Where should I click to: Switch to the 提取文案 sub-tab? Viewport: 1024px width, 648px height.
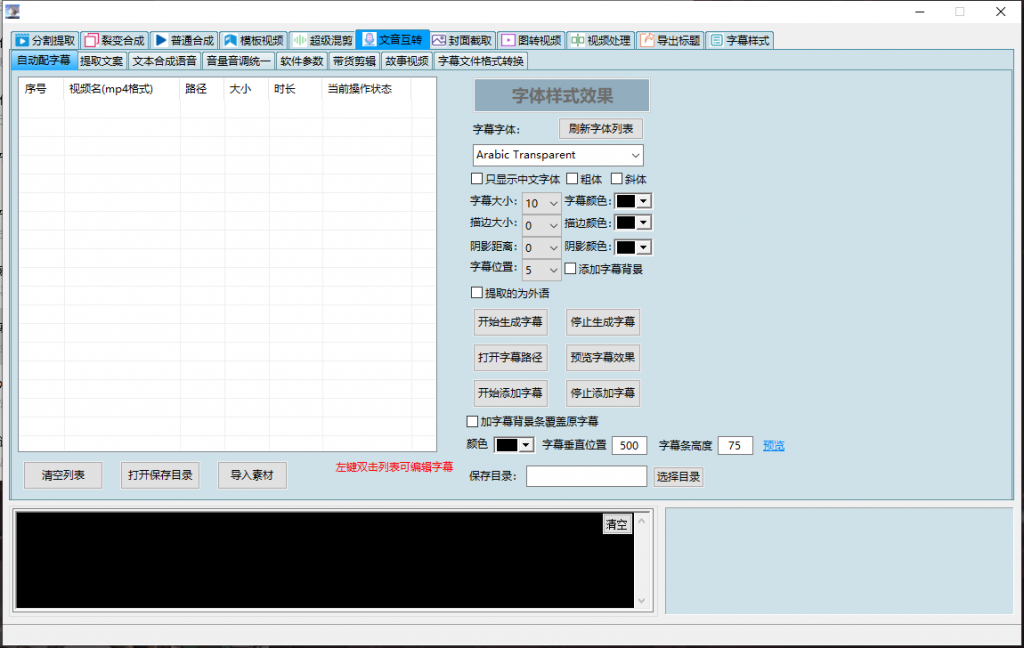(x=101, y=61)
